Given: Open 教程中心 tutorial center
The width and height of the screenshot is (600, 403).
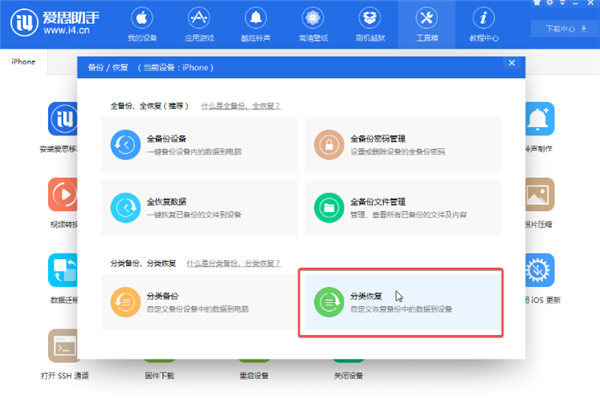Looking at the screenshot, I should (485, 27).
